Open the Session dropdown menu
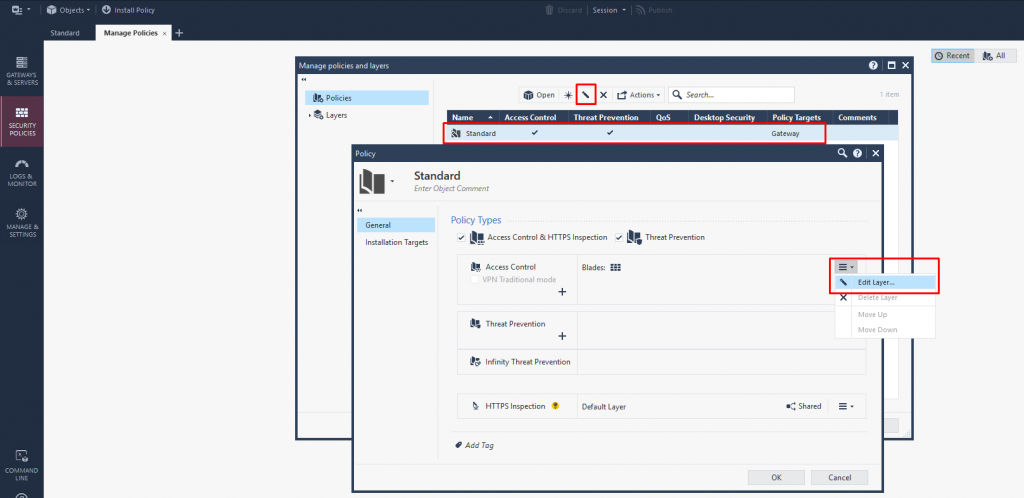 (x=608, y=10)
